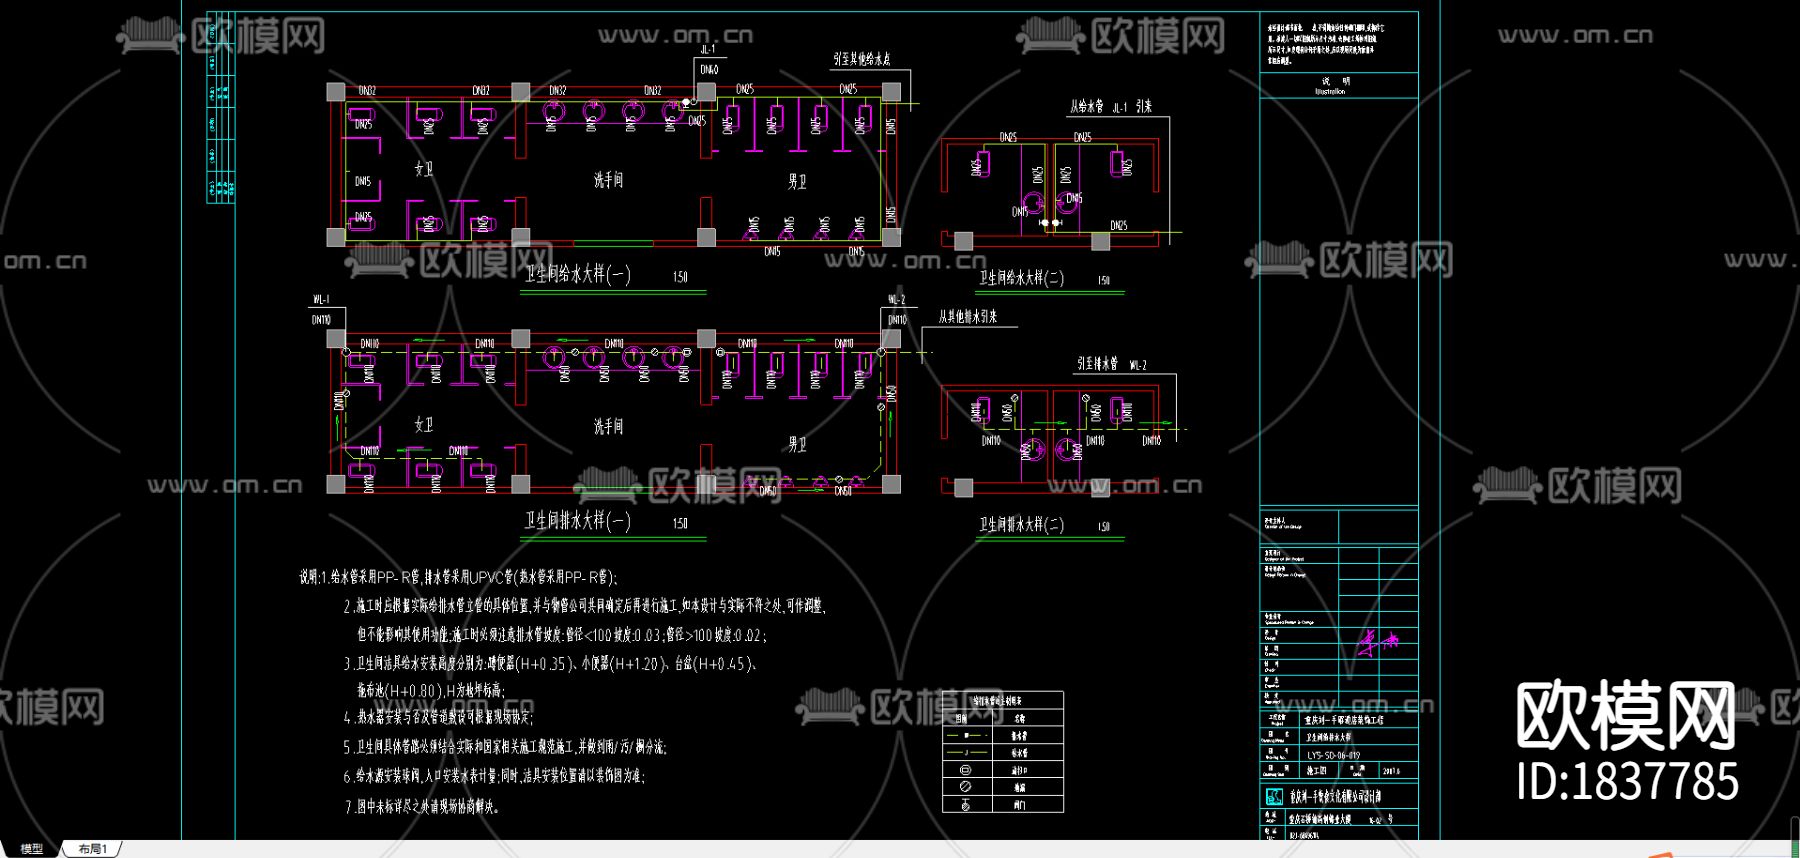Click the valve symbol in the legend table
Viewport: 1800px width, 858px height.
pos(965,804)
